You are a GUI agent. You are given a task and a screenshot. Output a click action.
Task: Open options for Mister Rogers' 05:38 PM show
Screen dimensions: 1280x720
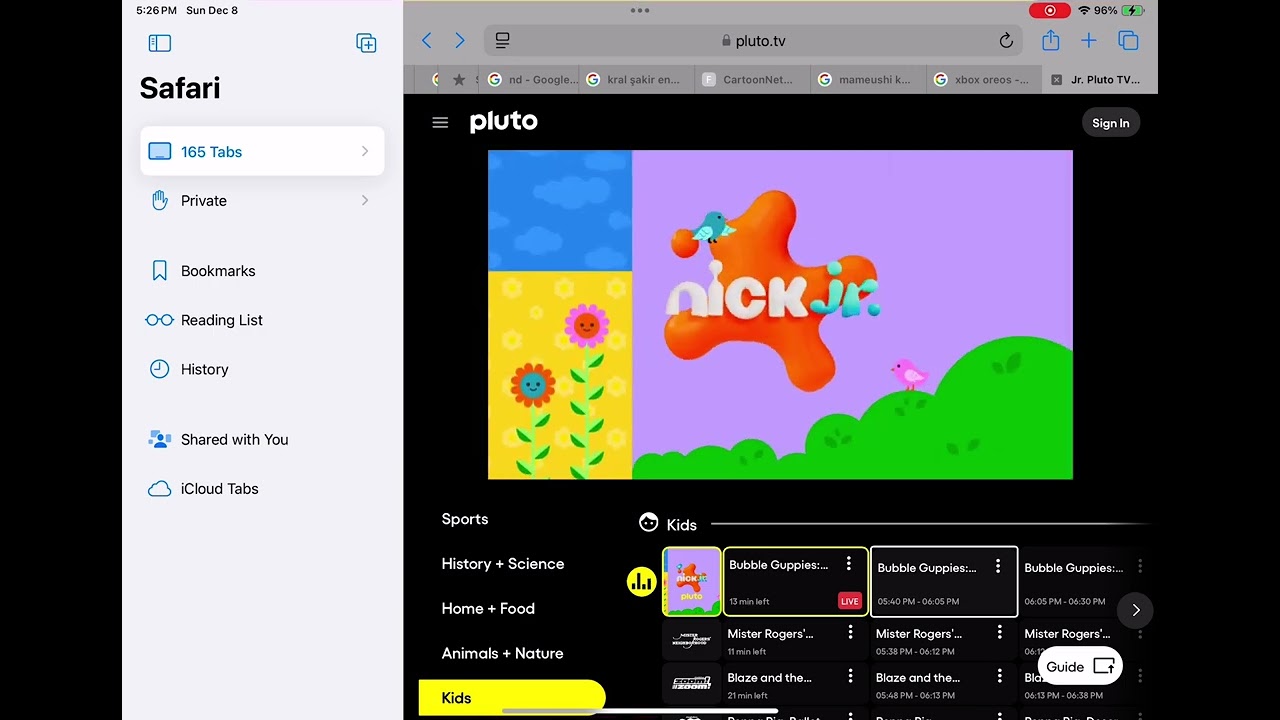999,633
